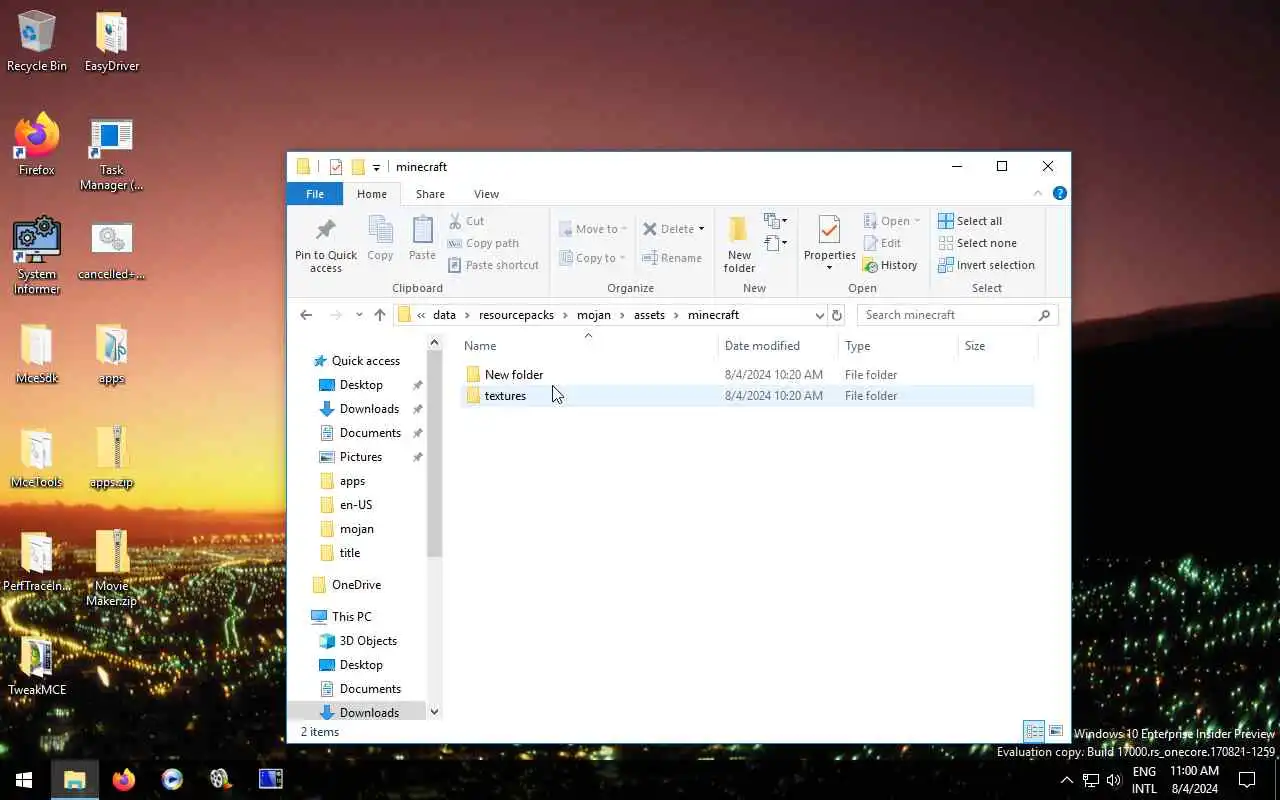1280x800 pixels.
Task: Open Action Center notifications icon
Action: 1247,780
